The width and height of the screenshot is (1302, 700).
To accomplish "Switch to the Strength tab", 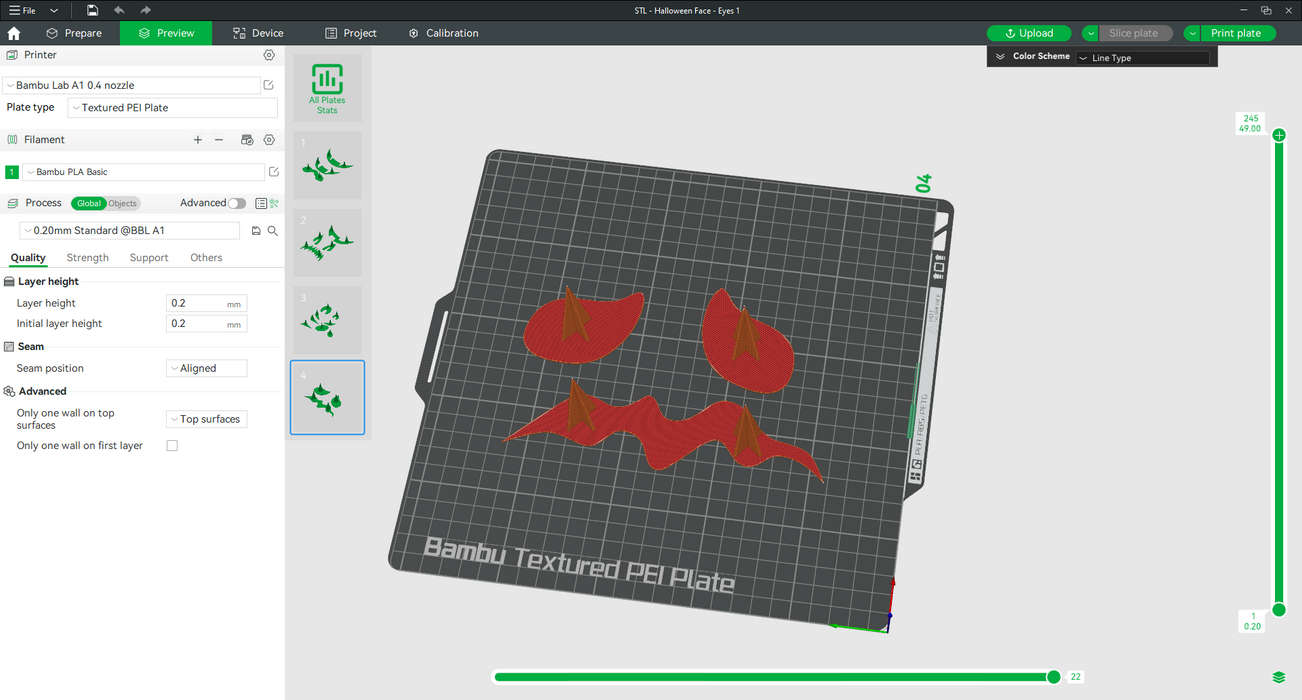I will click(88, 258).
